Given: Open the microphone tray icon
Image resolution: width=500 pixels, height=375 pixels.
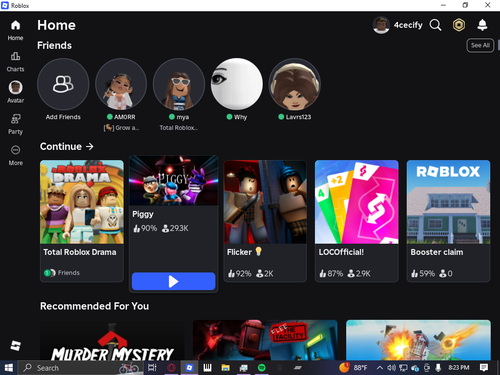Looking at the screenshot, I should (438, 368).
